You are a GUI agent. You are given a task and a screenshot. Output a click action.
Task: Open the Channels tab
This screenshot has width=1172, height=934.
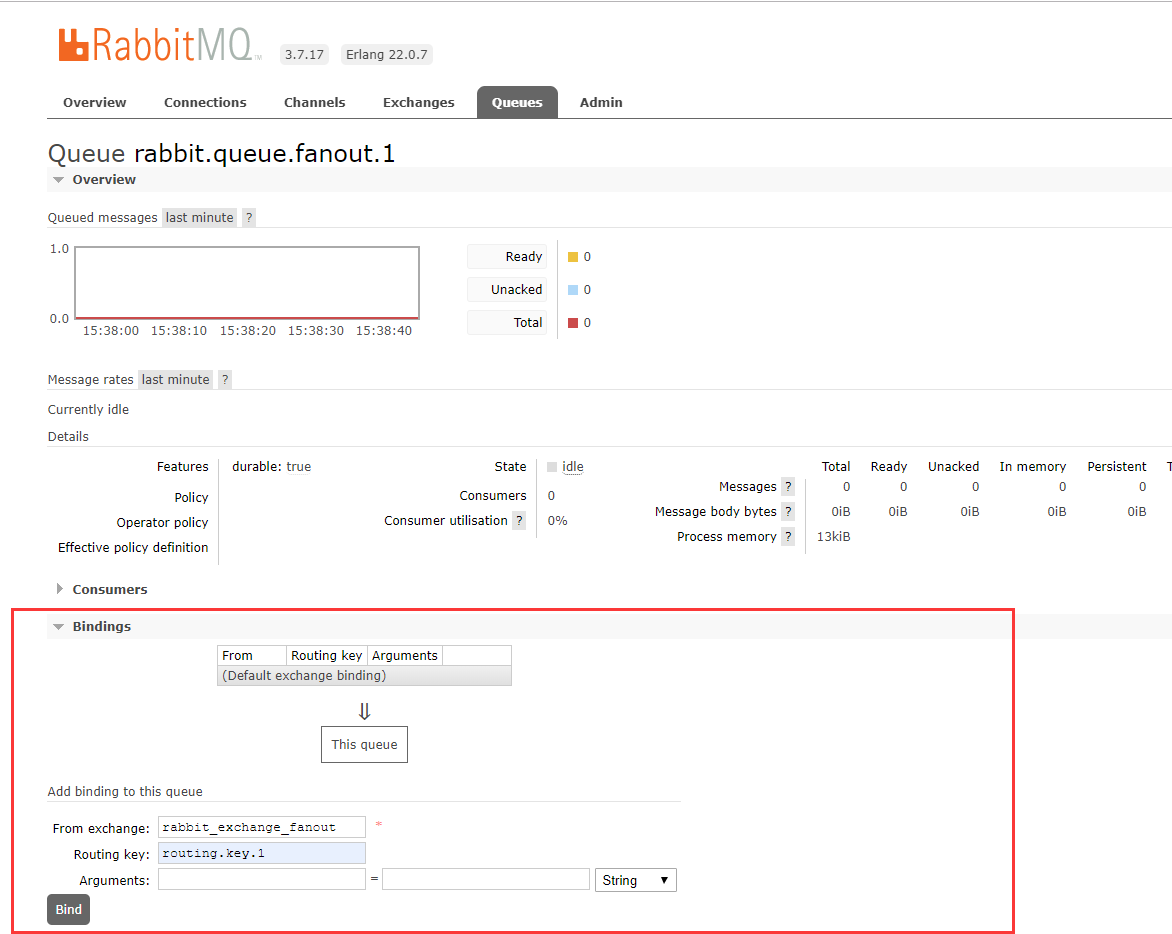click(315, 102)
